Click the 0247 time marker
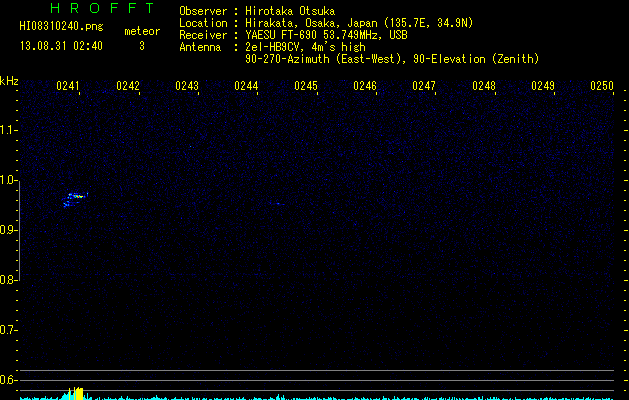The height and width of the screenshot is (400, 629). tap(424, 86)
